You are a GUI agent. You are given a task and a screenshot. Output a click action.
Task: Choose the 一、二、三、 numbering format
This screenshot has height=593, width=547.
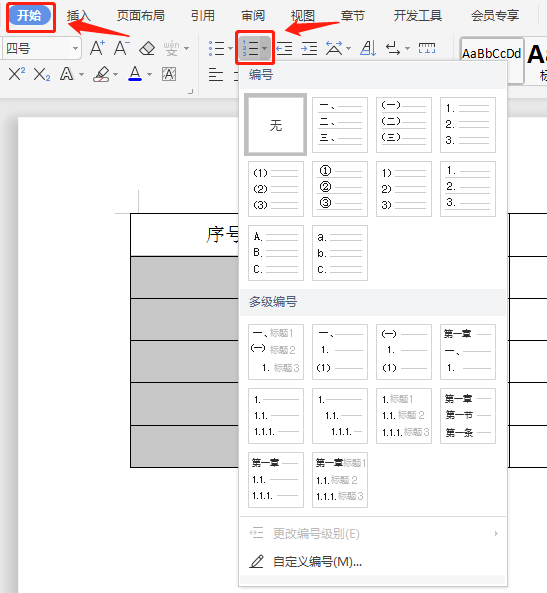pos(340,125)
